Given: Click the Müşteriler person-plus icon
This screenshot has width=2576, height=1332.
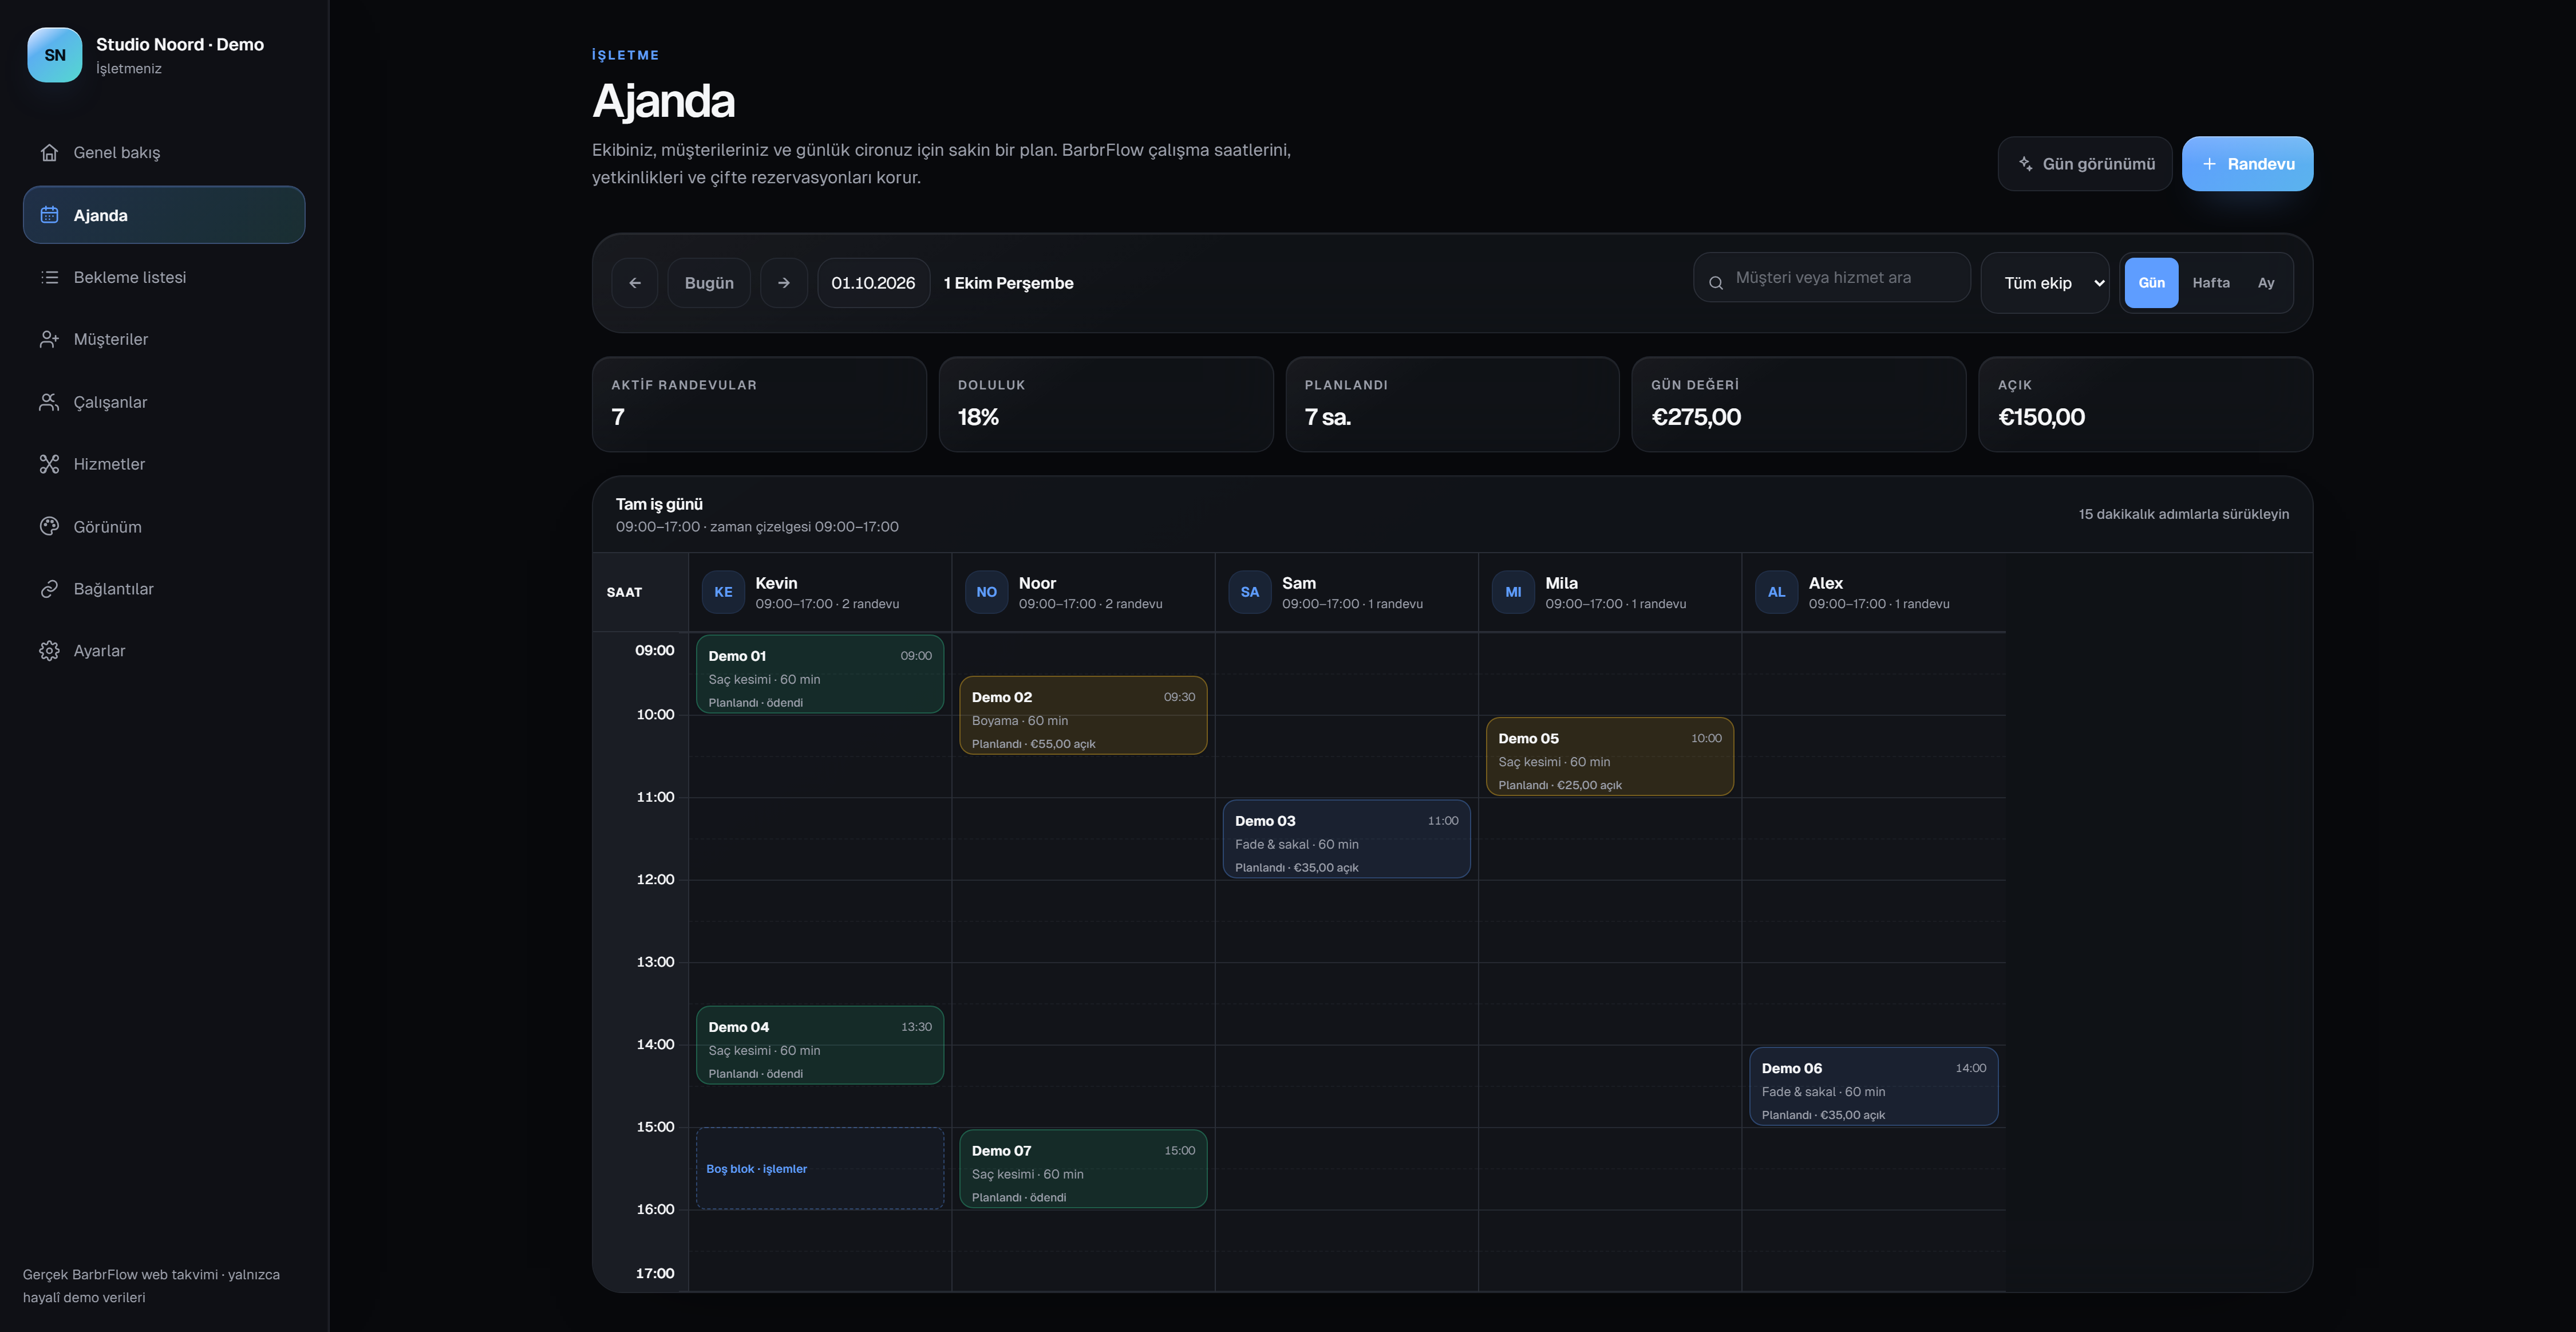Looking at the screenshot, I should 49,339.
